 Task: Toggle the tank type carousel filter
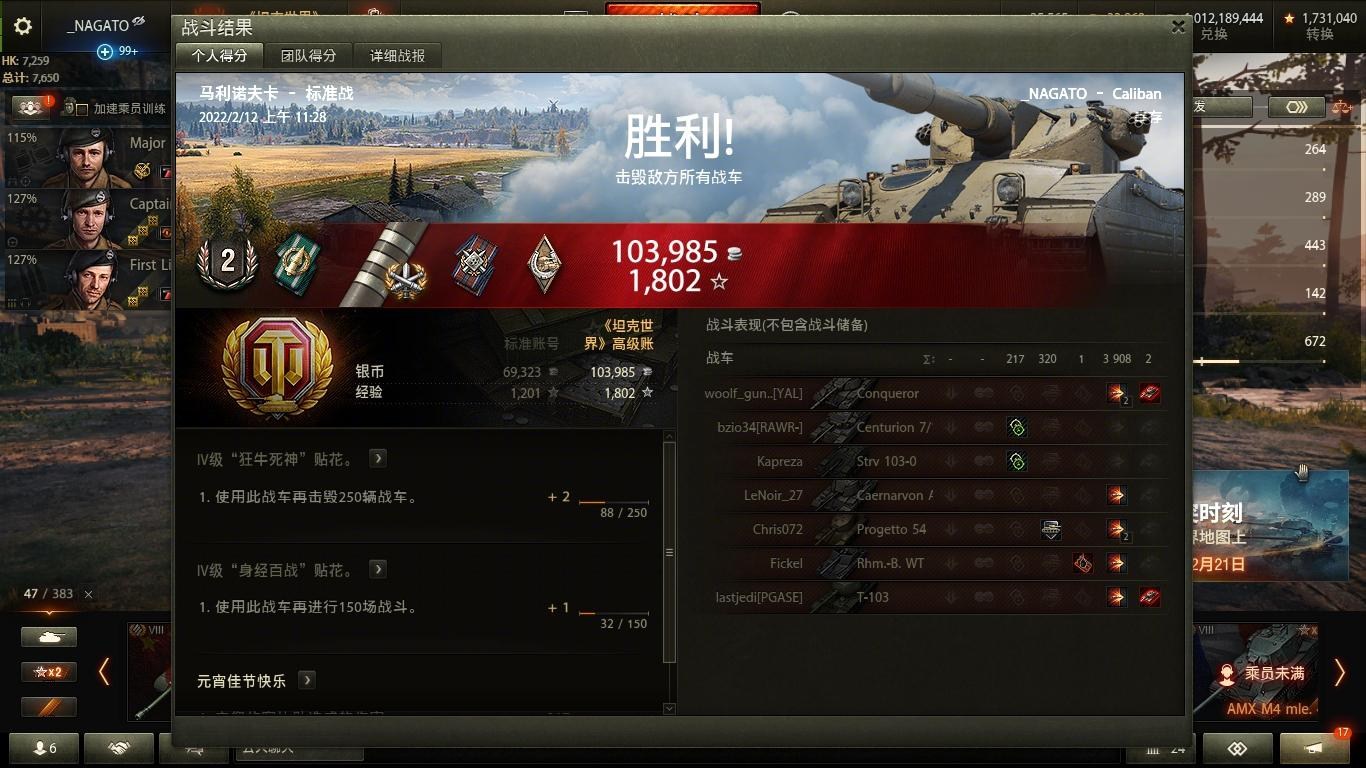coord(49,636)
